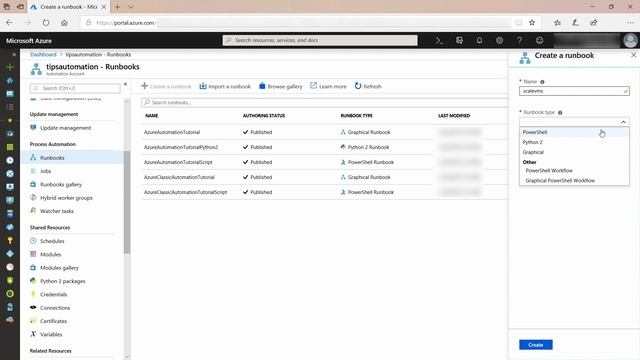
Task: Open the browser more options ellipsis
Action: [630, 23]
